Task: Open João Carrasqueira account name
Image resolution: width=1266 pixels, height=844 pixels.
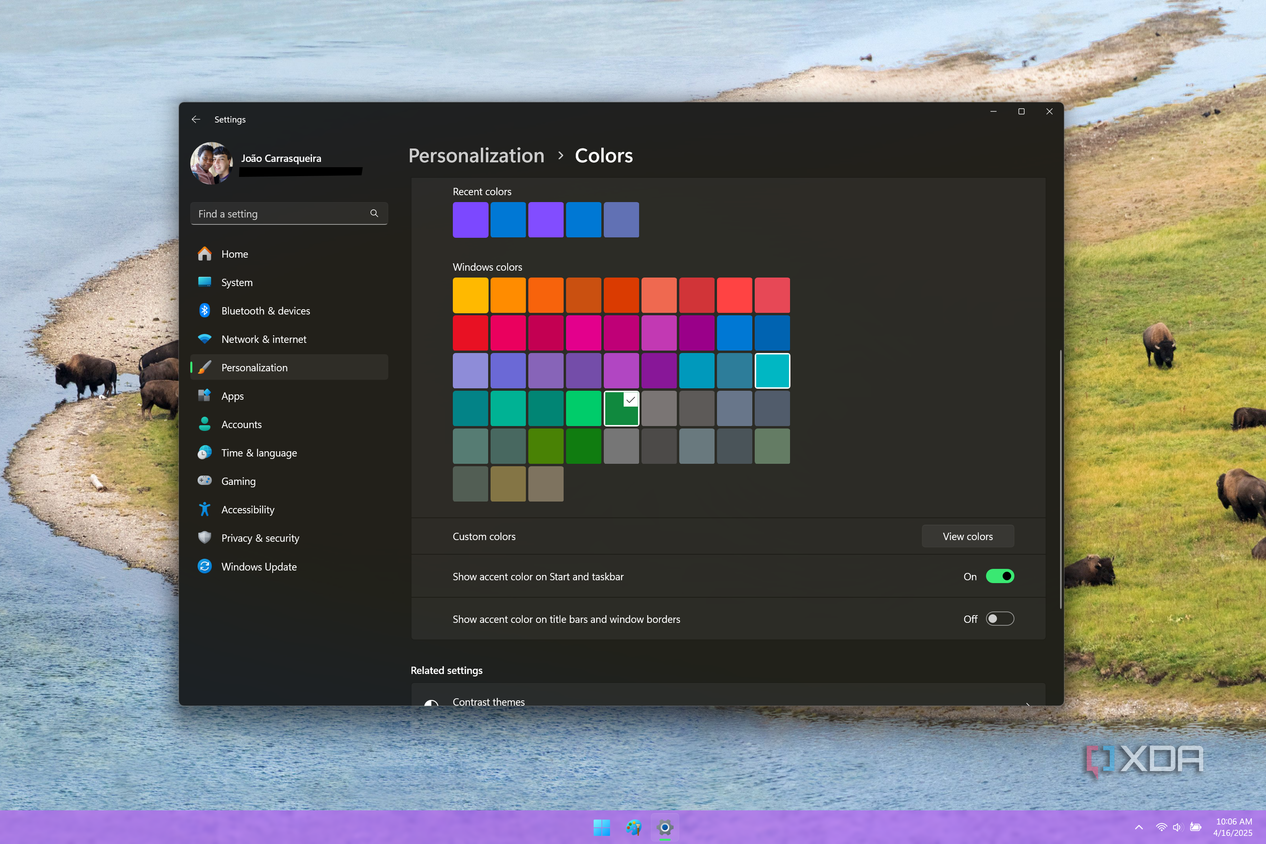Action: (281, 158)
